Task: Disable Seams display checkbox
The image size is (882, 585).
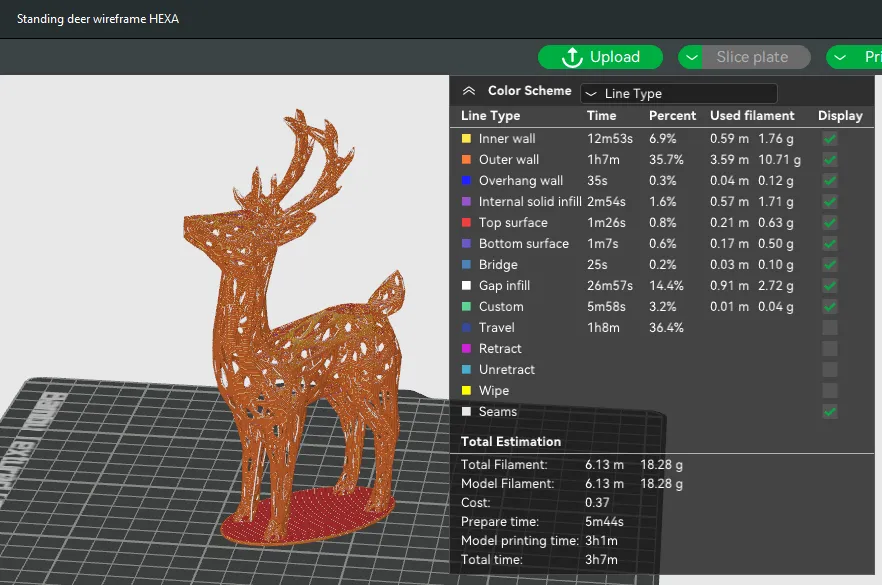Action: click(x=830, y=412)
